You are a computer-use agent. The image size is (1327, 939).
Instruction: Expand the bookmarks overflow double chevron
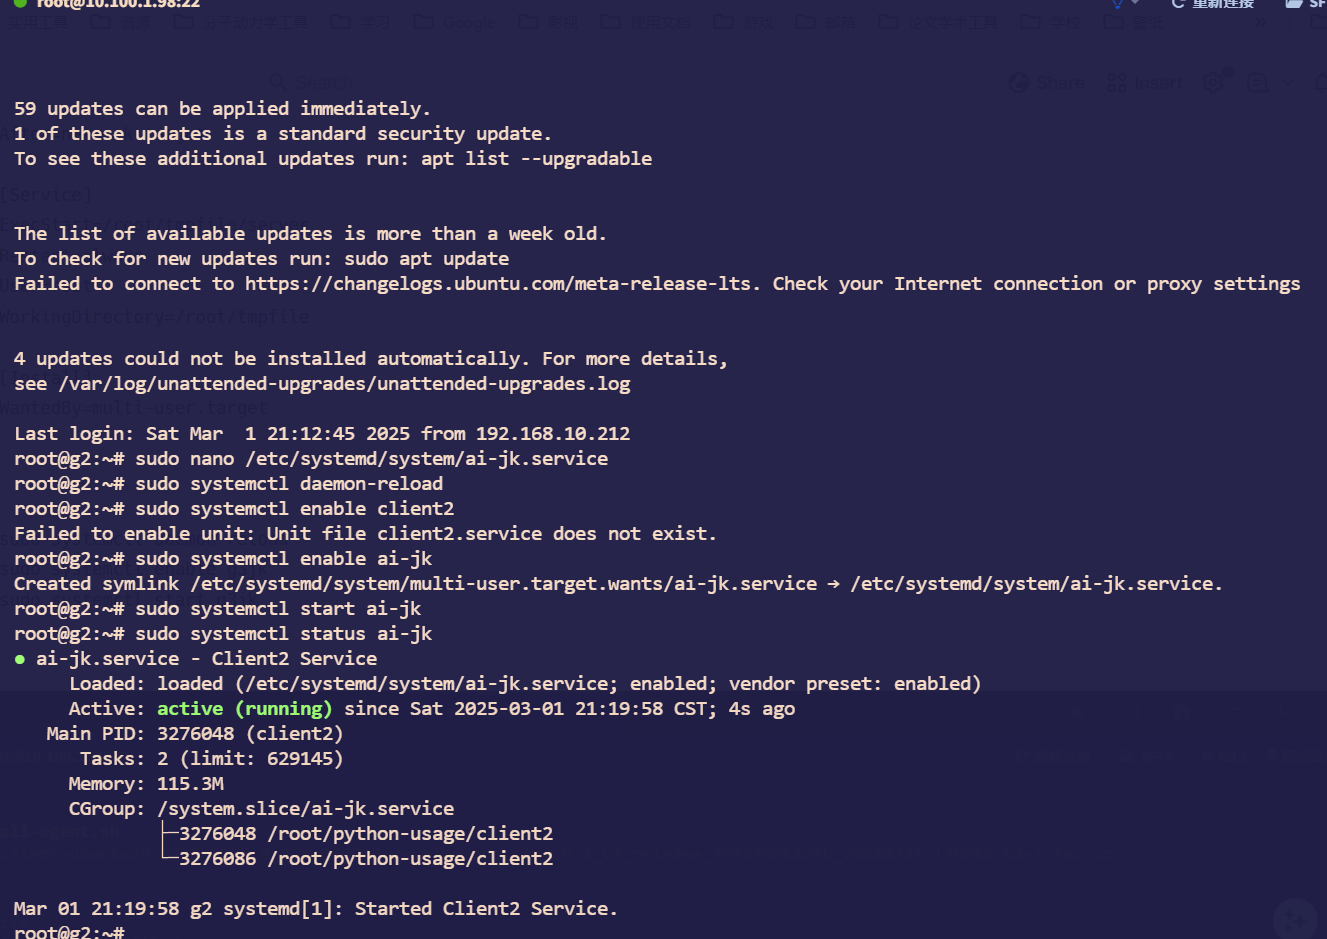coord(1261,21)
